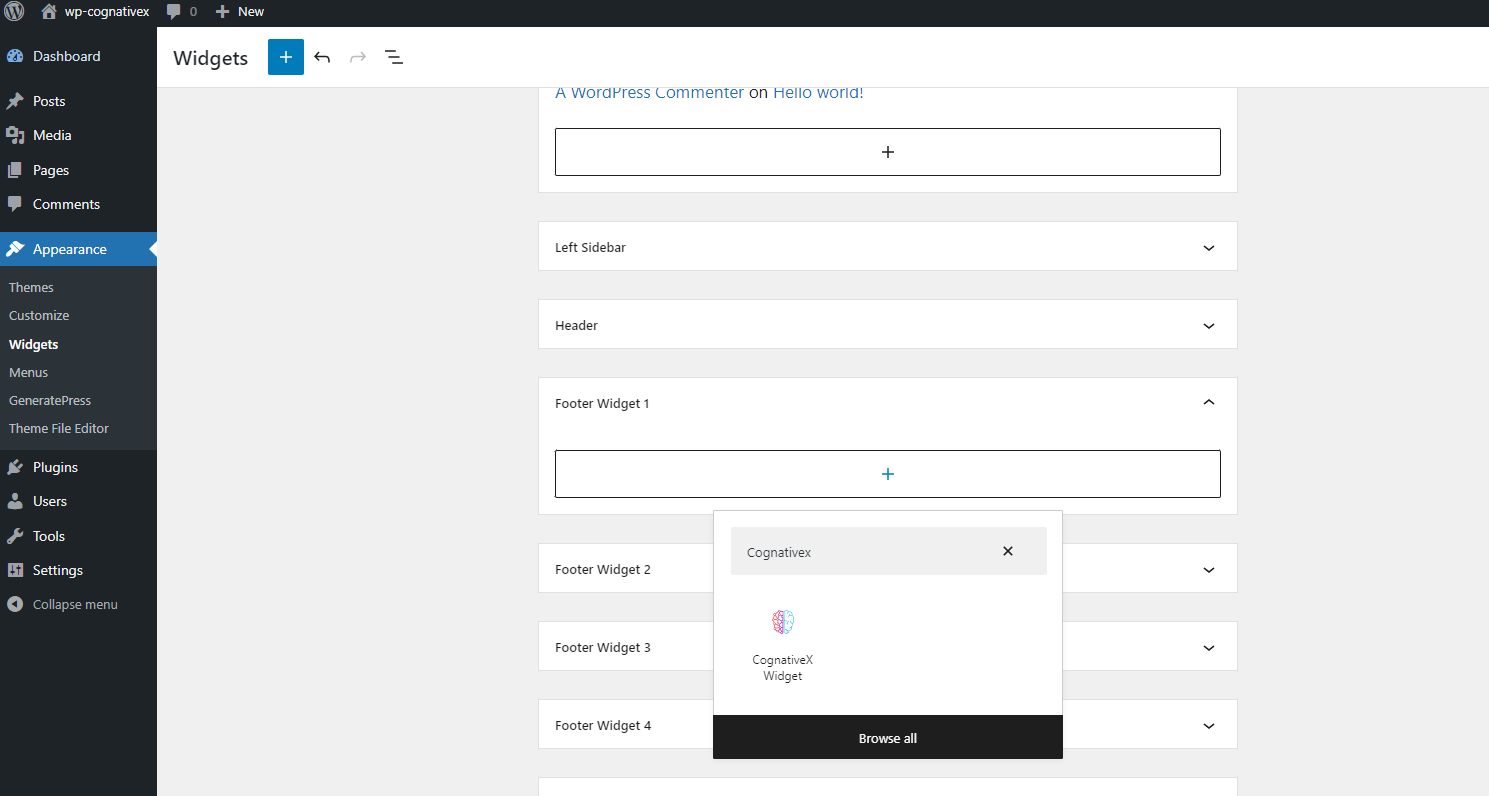Toggle the blue block inserter button
Image resolution: width=1489 pixels, height=796 pixels.
click(x=286, y=57)
